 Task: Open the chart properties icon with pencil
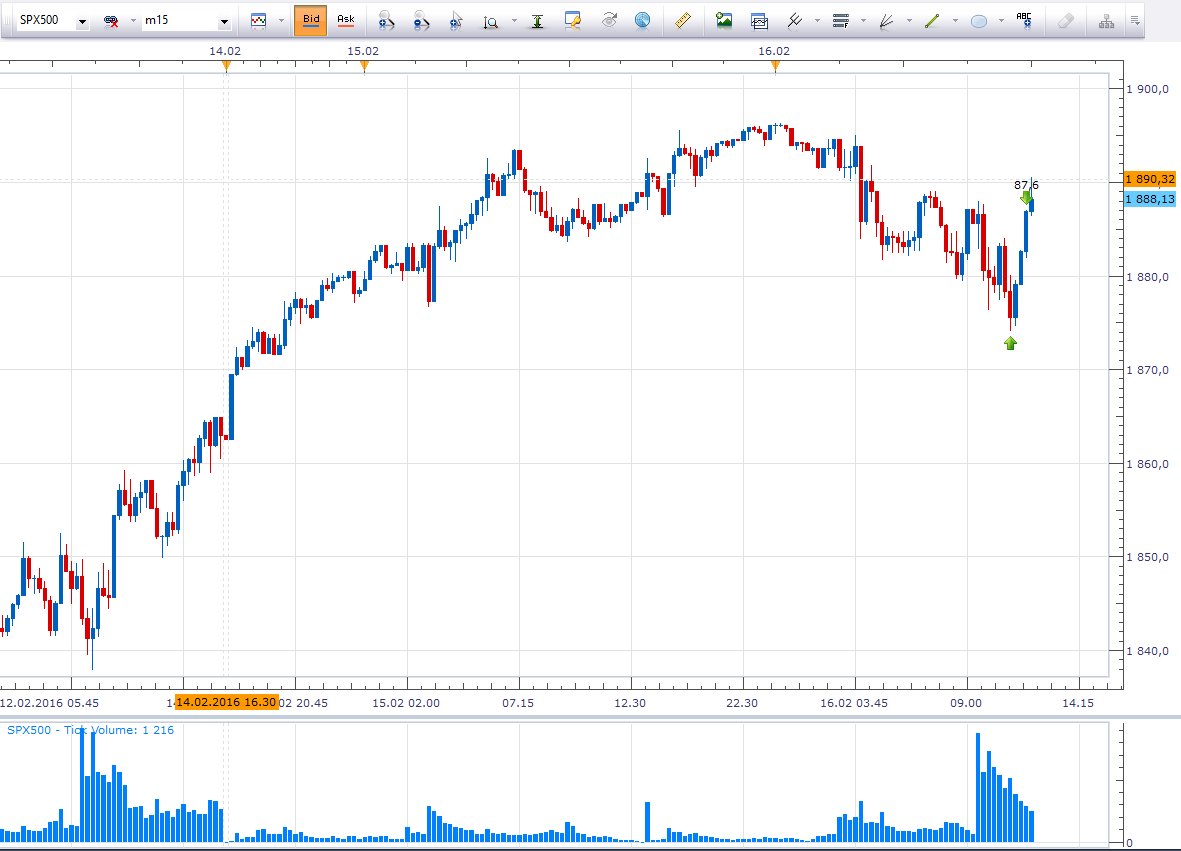point(572,21)
